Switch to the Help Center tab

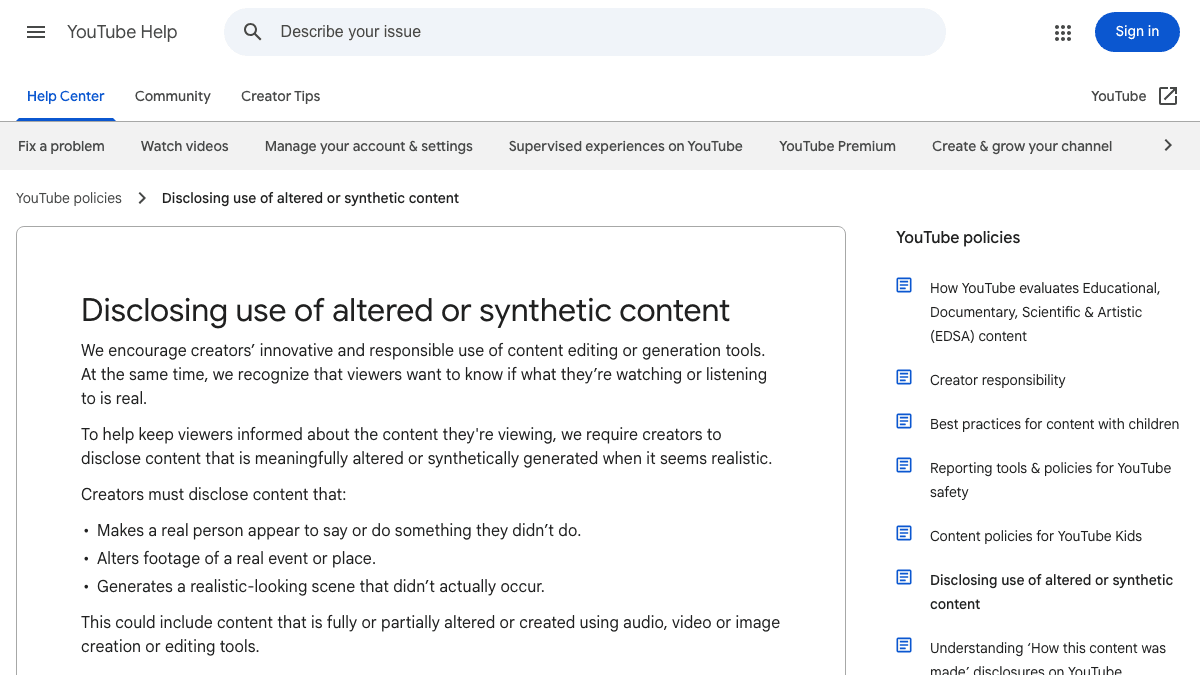[66, 96]
